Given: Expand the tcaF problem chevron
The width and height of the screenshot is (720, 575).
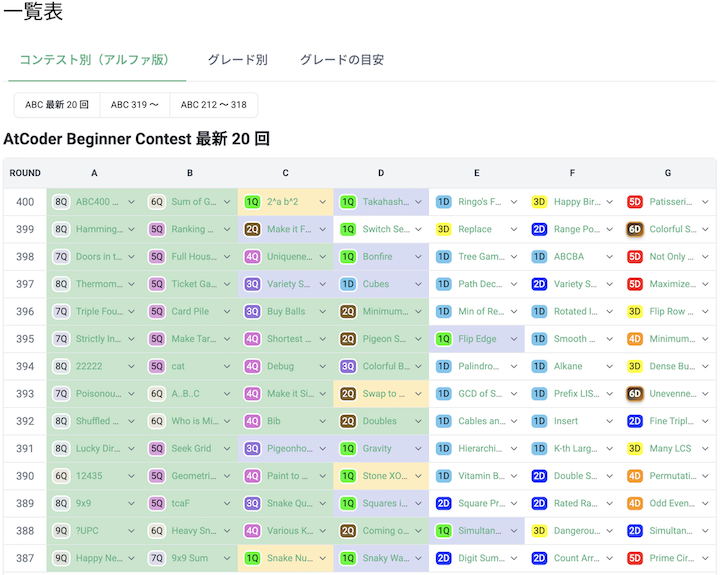Looking at the screenshot, I should [227, 503].
